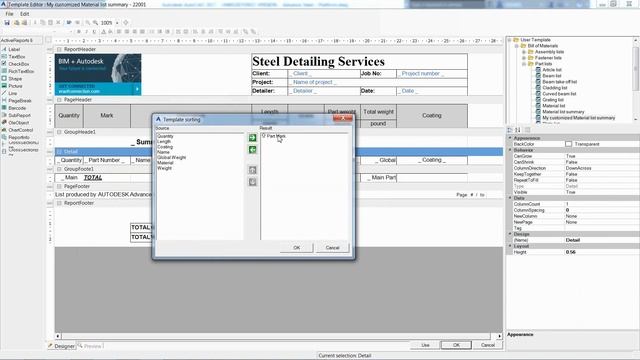Collapse the Layout property category
Image resolution: width=640 pixels, height=360 pixels.
click(510, 246)
